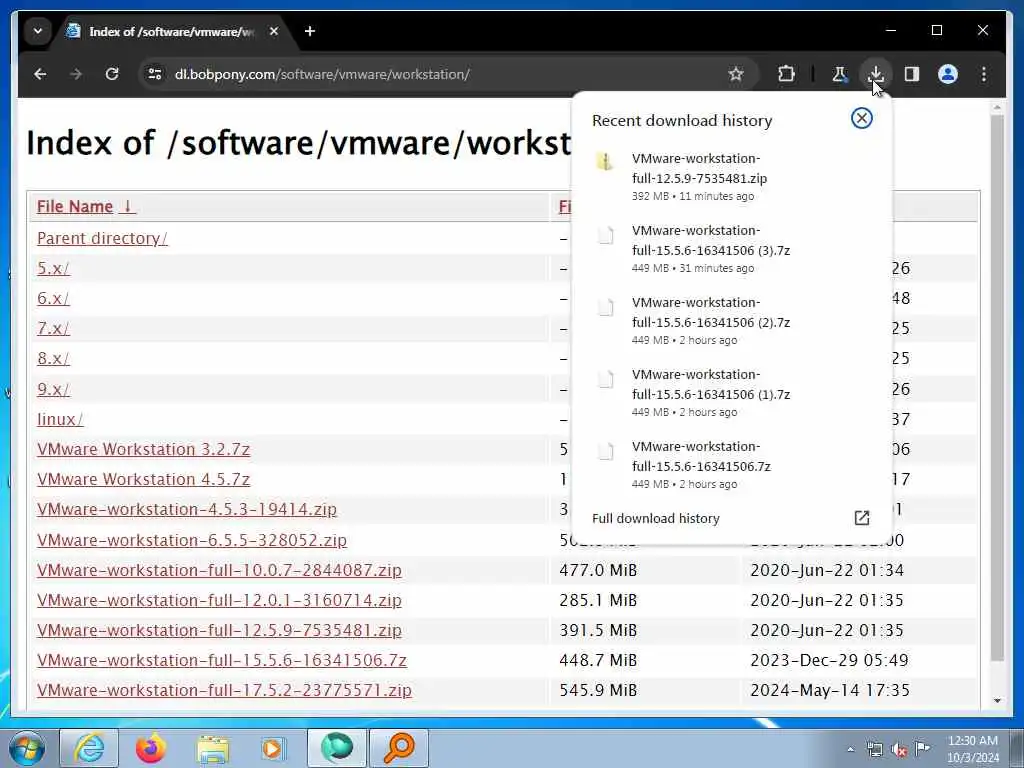Screen dimensions: 1024x768
Task: Download VMware-workstation-4.5.3-19414.zip
Action: (x=187, y=509)
